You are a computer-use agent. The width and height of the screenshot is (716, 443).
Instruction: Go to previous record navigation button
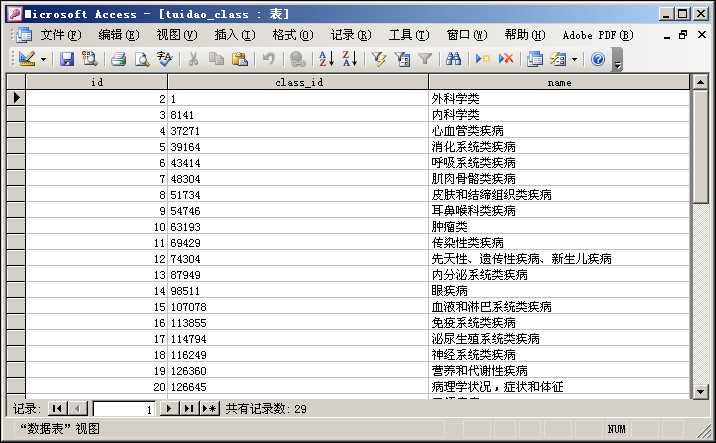pyautogui.click(x=78, y=408)
